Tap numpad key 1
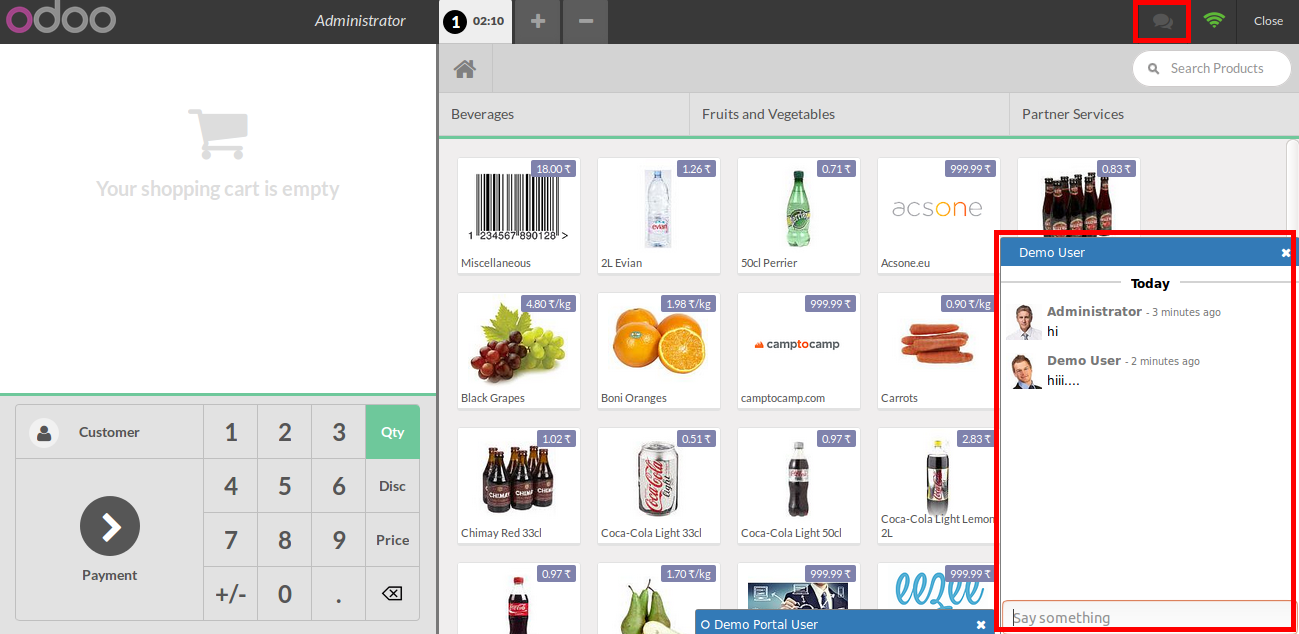 (x=231, y=432)
